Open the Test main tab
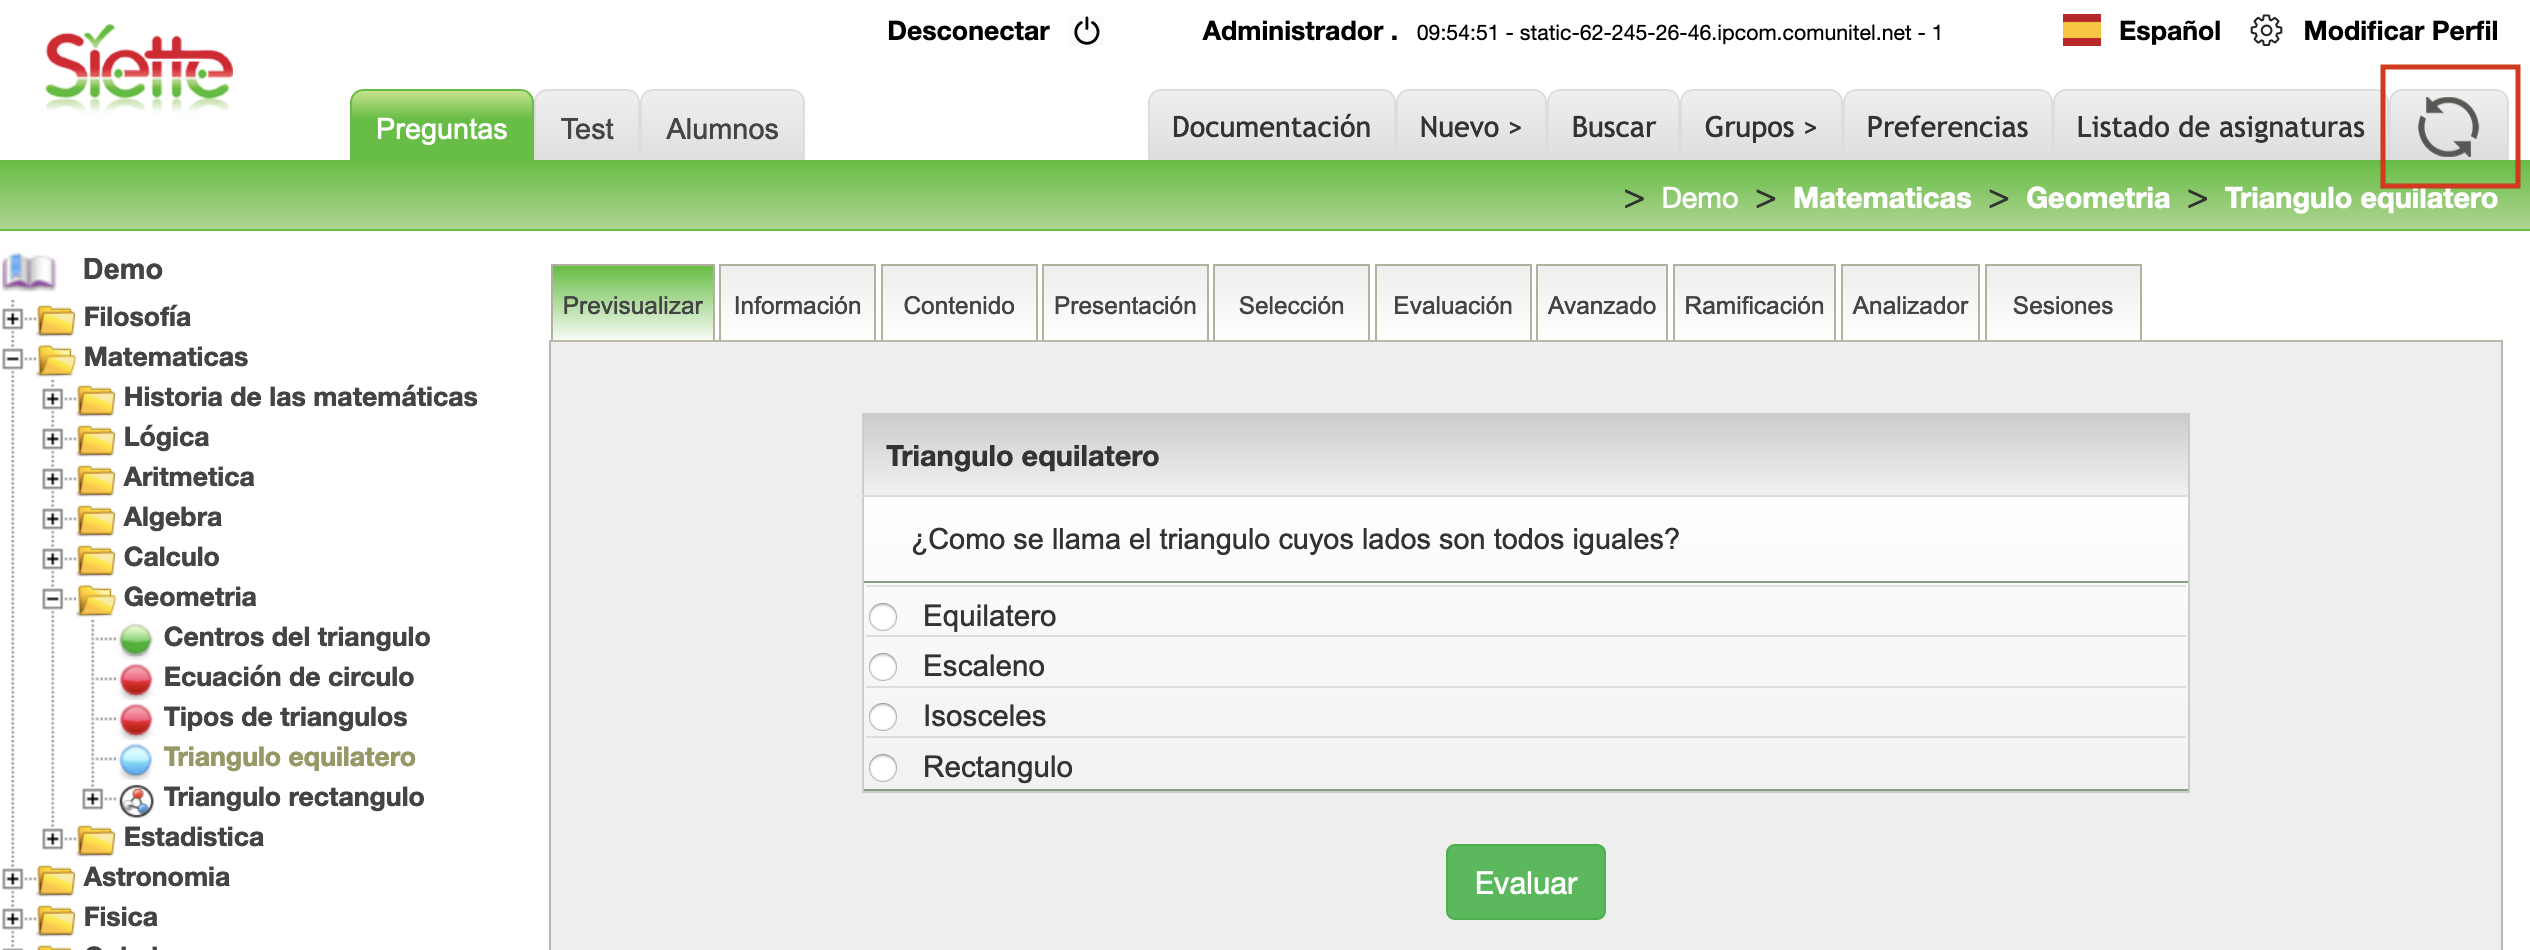The image size is (2530, 950). 586,129
